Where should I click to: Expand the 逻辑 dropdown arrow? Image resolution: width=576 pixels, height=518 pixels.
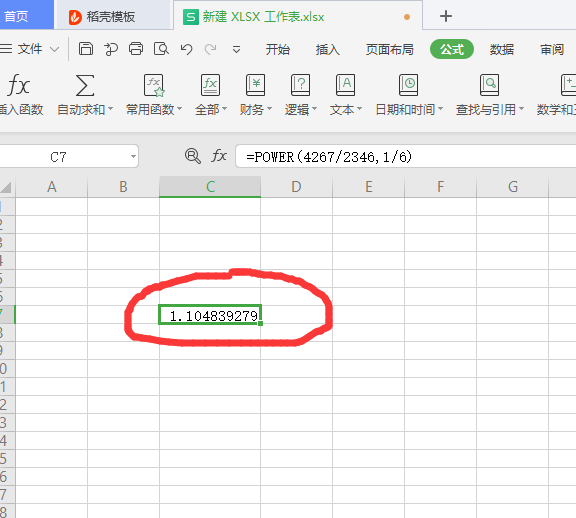314,109
